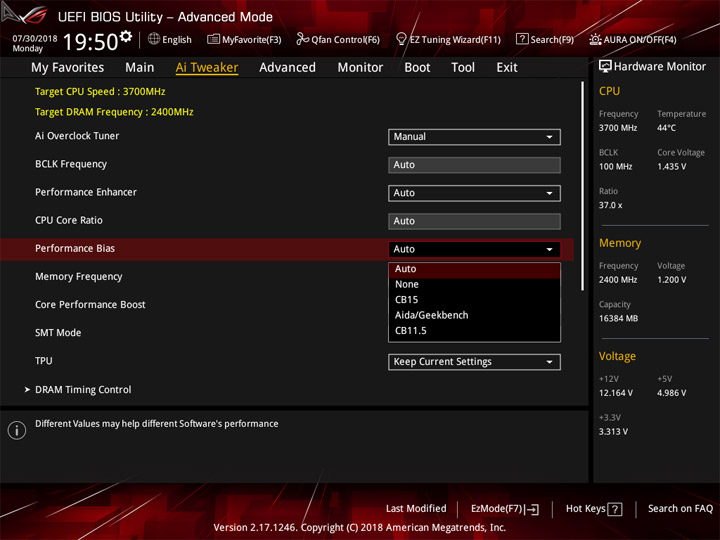This screenshot has width=720, height=540.
Task: Click the Qfan Control fan icon
Action: point(302,39)
